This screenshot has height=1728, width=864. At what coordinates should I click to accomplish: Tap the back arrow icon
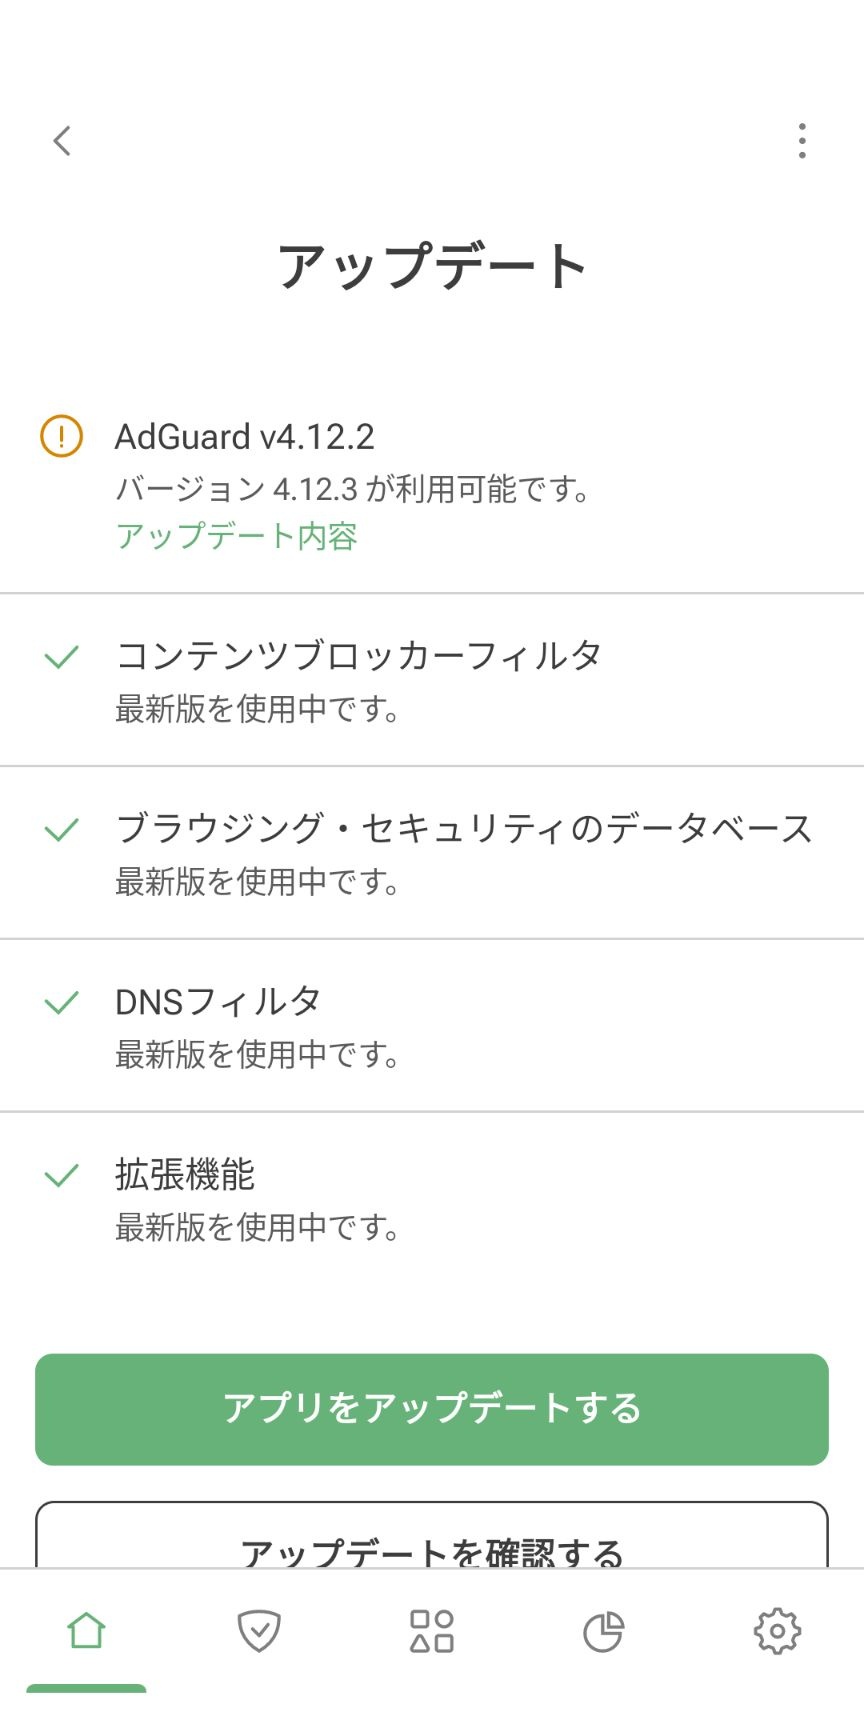pyautogui.click(x=62, y=141)
